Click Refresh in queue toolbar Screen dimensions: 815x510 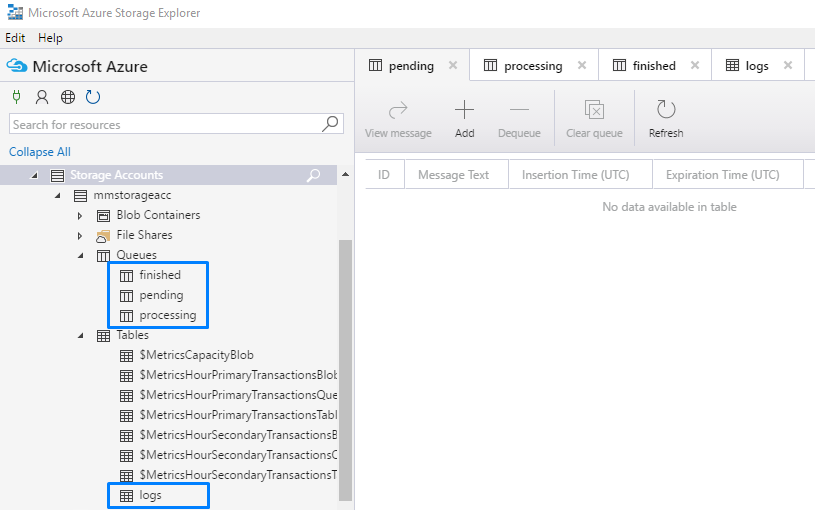pos(666,120)
